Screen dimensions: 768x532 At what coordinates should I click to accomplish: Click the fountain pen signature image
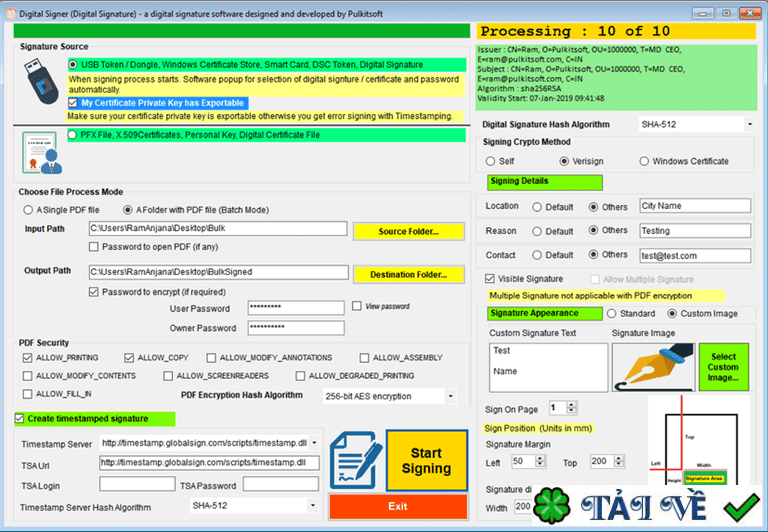tap(653, 367)
